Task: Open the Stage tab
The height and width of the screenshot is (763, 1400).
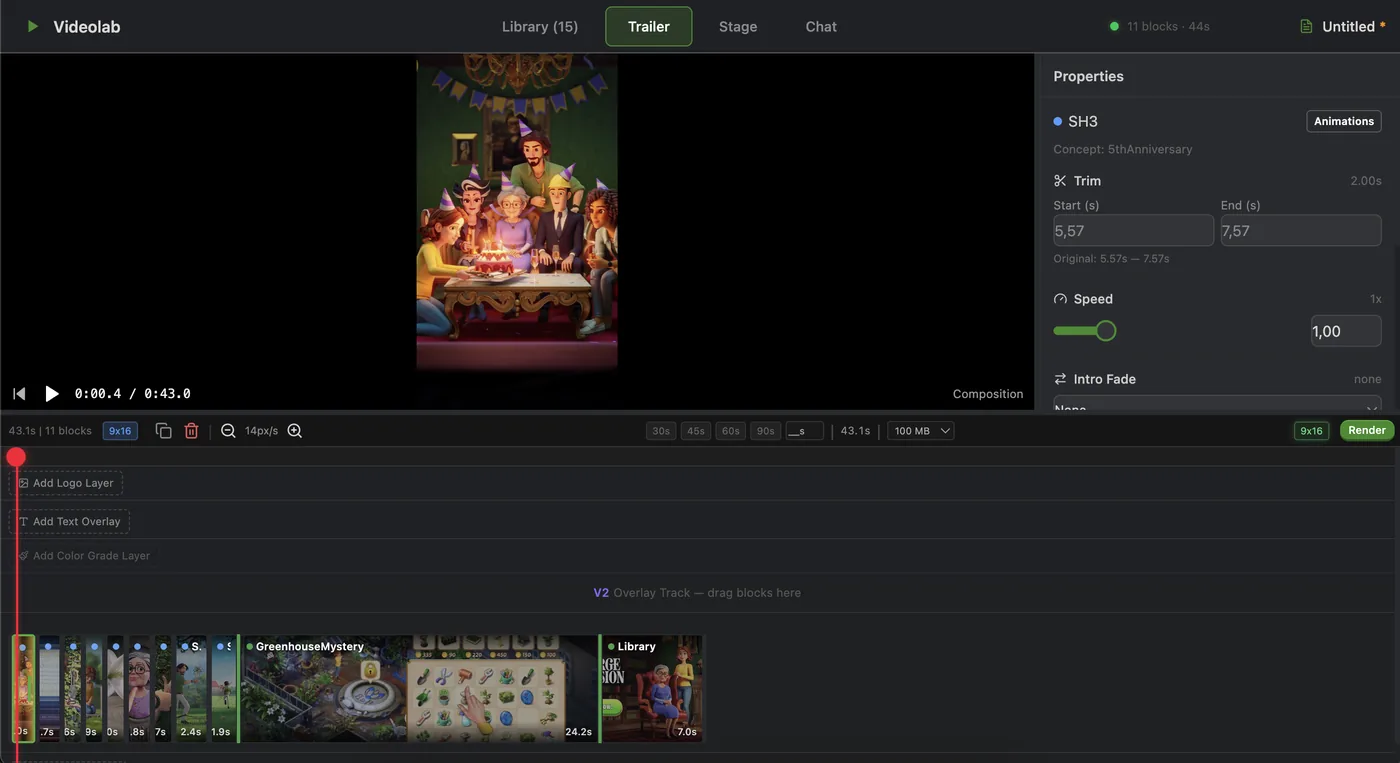Action: tap(738, 27)
